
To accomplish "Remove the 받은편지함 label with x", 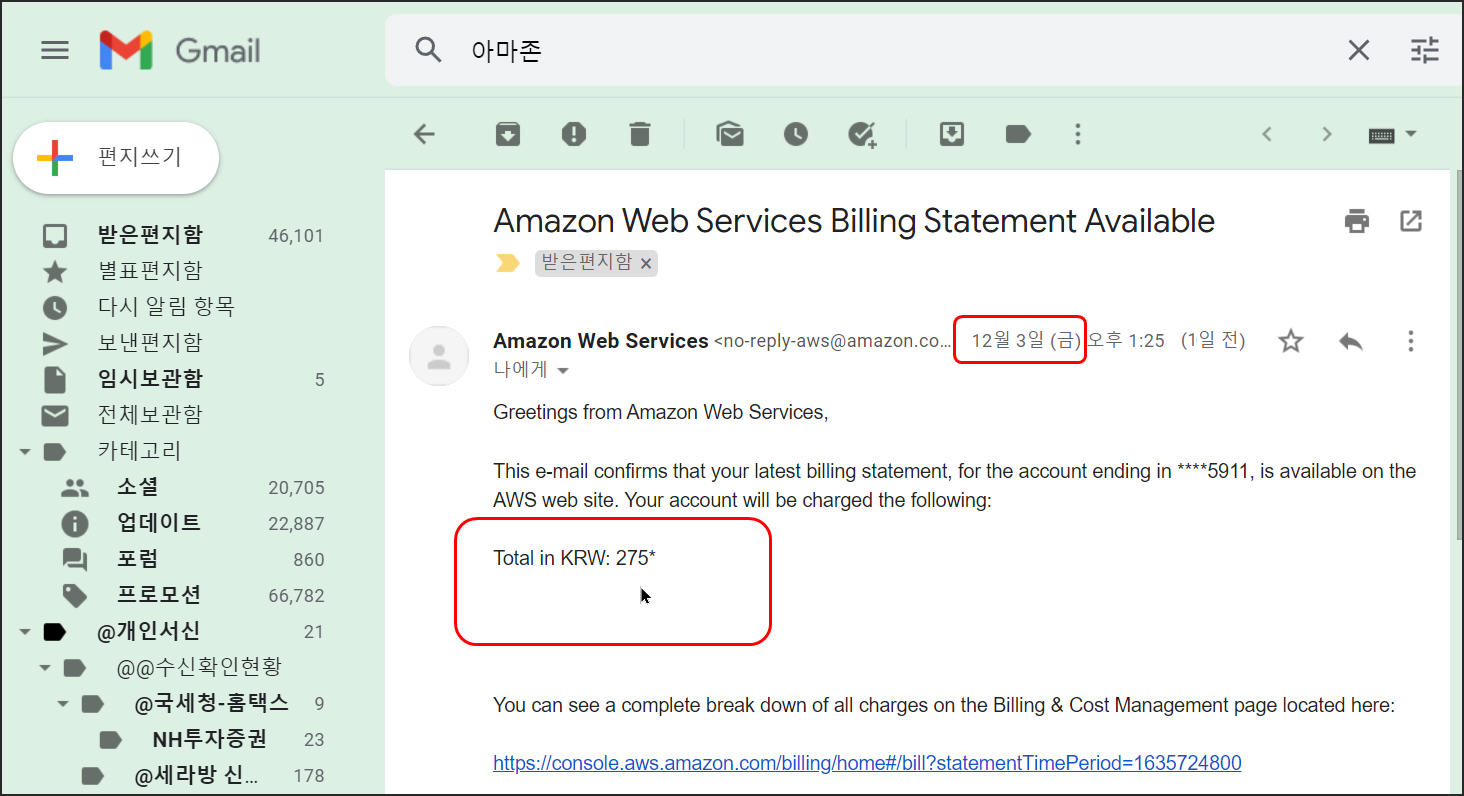I will point(646,264).
